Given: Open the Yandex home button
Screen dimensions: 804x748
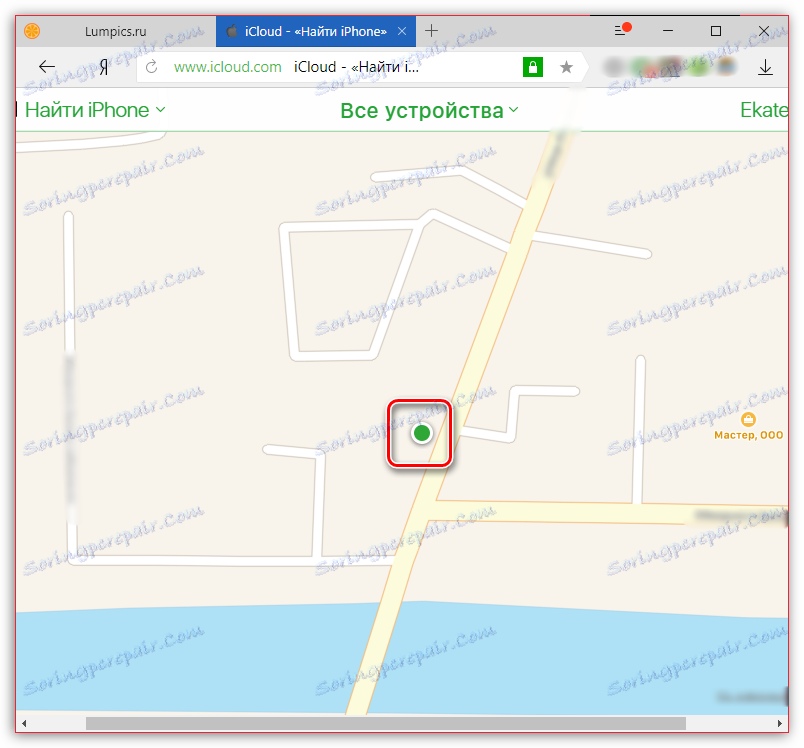Looking at the screenshot, I should point(103,67).
